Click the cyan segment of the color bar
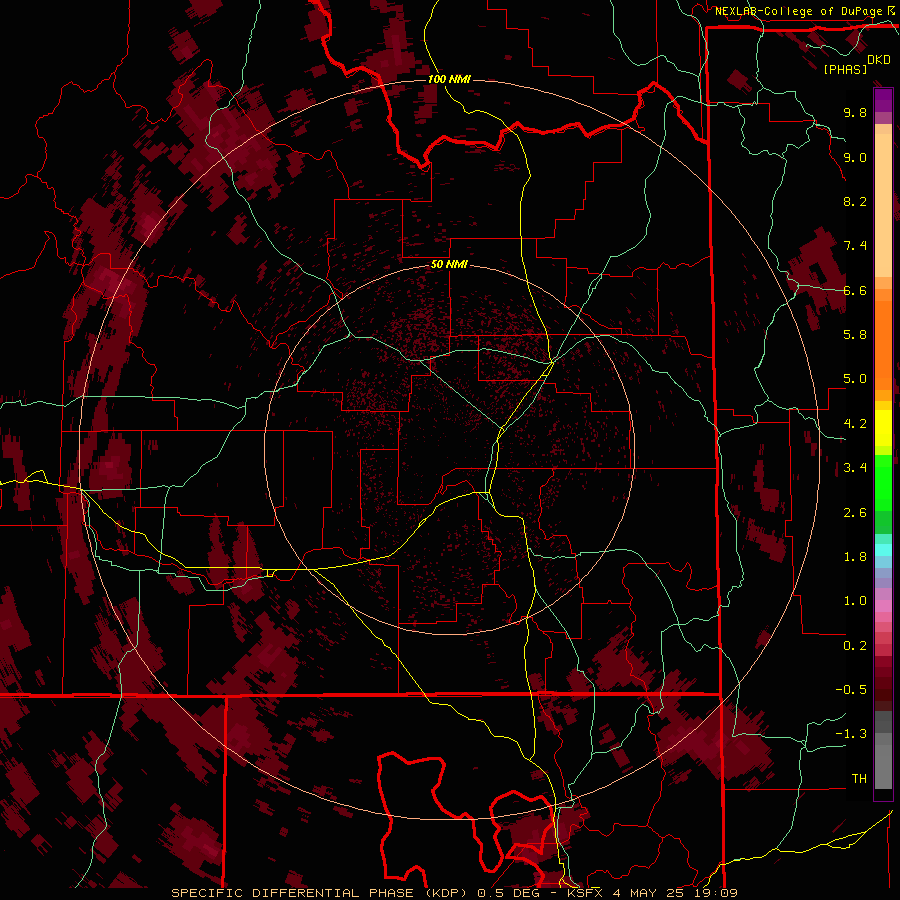 [883, 550]
